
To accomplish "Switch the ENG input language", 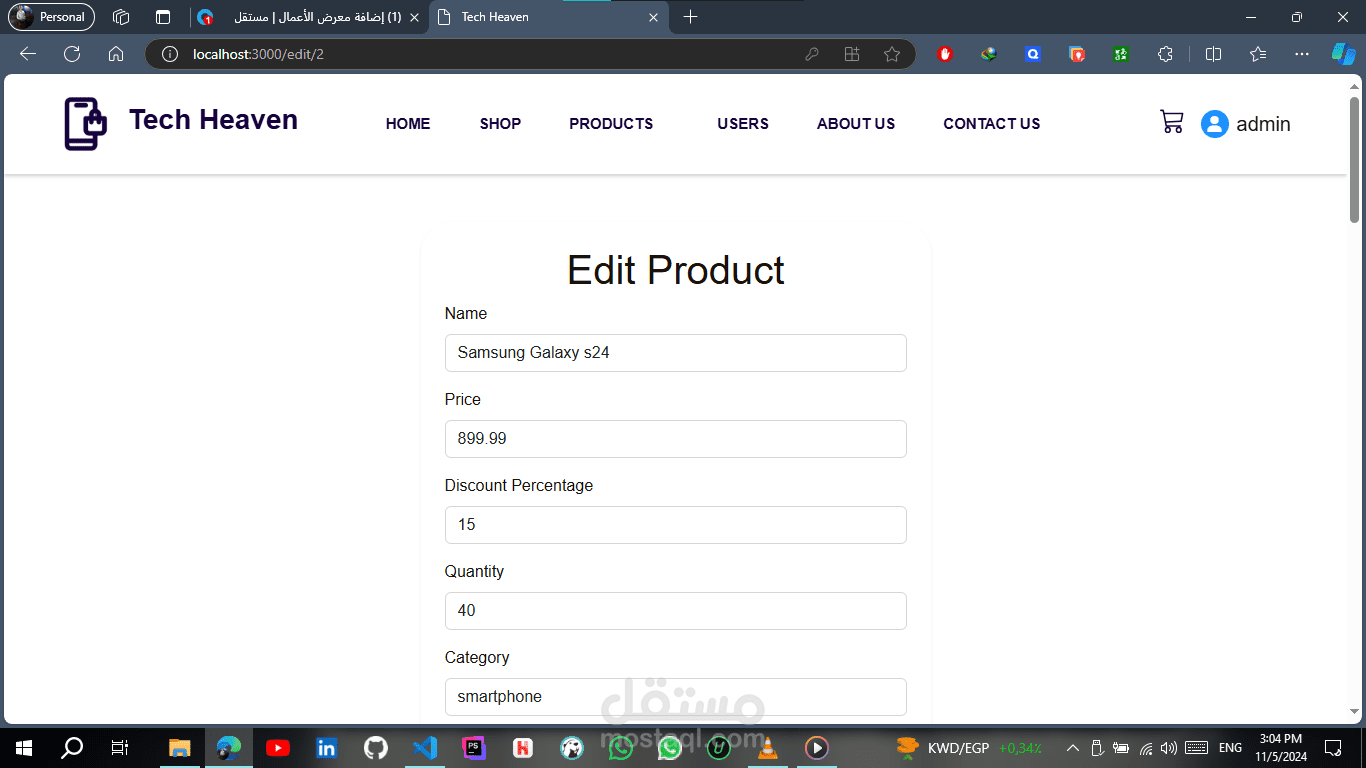I will tap(1230, 748).
